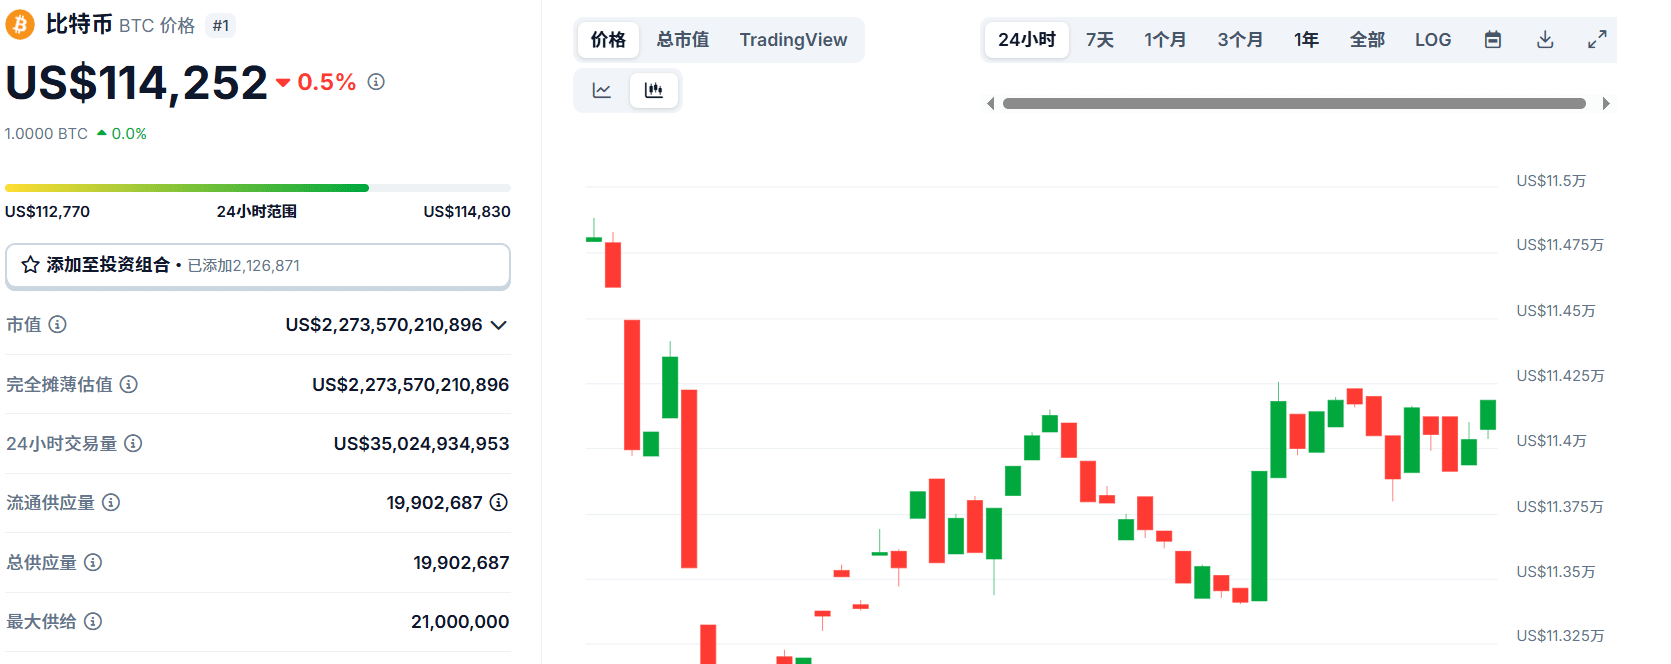Select 3个月 time range
1671x664 pixels.
point(1240,40)
